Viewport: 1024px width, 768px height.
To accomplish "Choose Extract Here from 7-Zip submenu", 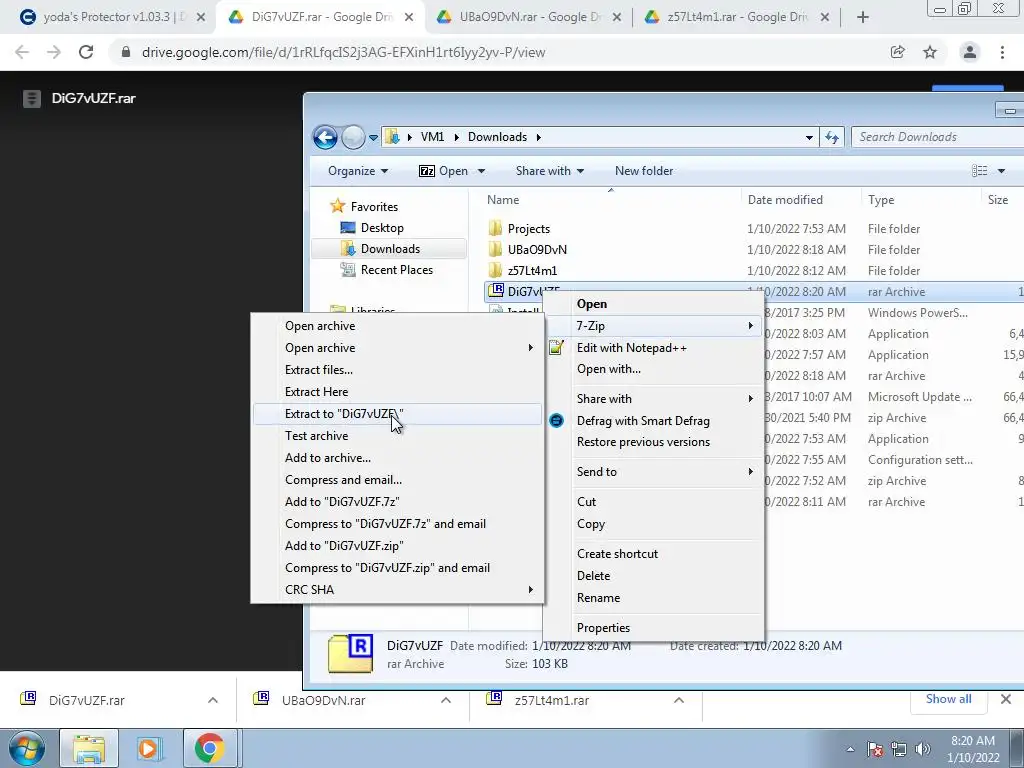I will [397, 391].
